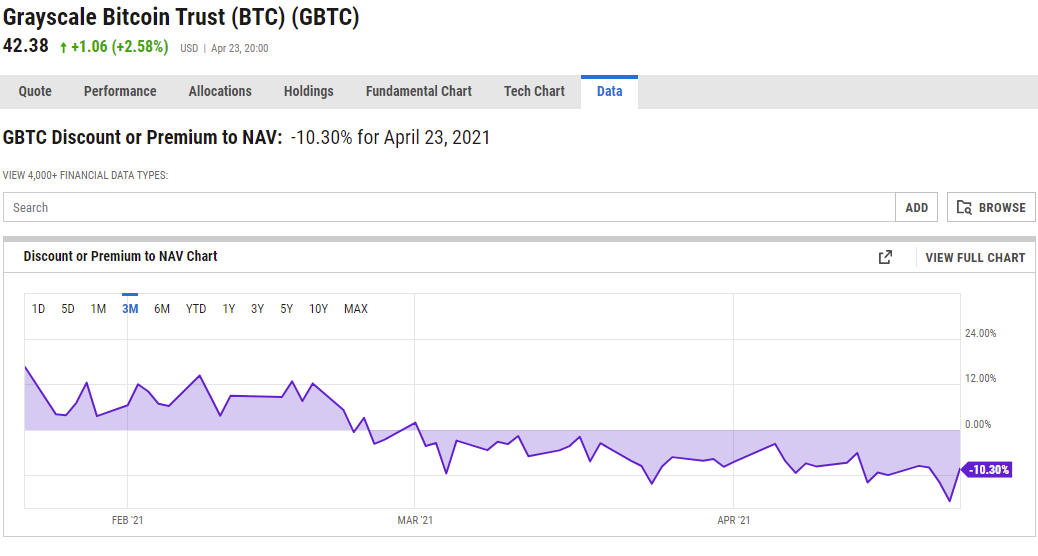
Task: Switch to the Performance tab
Action: coord(120,91)
